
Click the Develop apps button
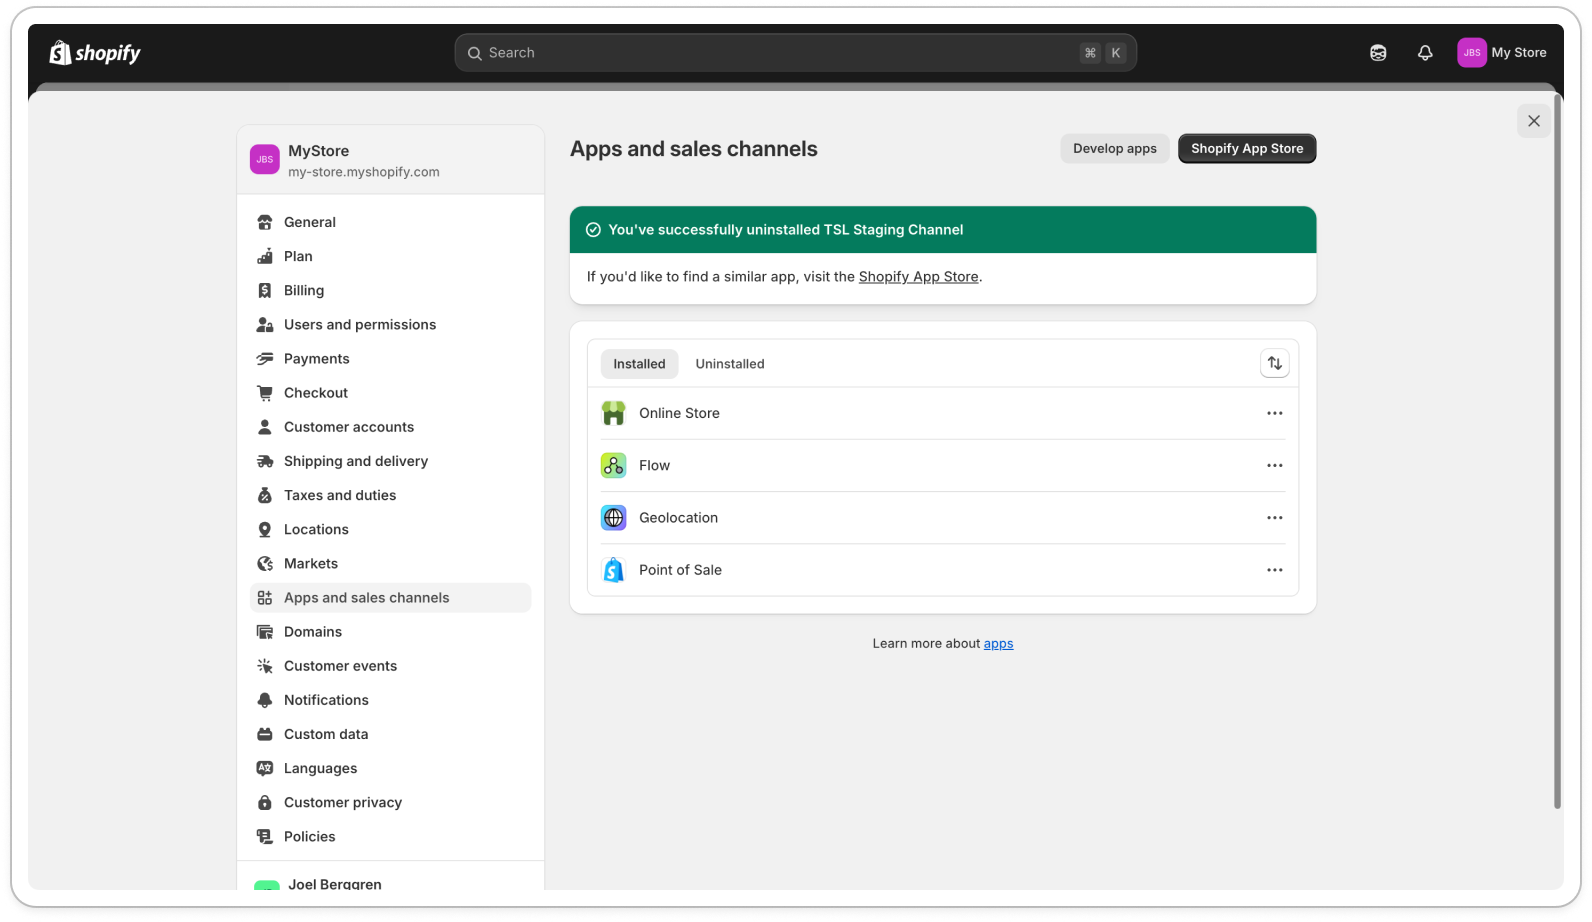pos(1114,148)
